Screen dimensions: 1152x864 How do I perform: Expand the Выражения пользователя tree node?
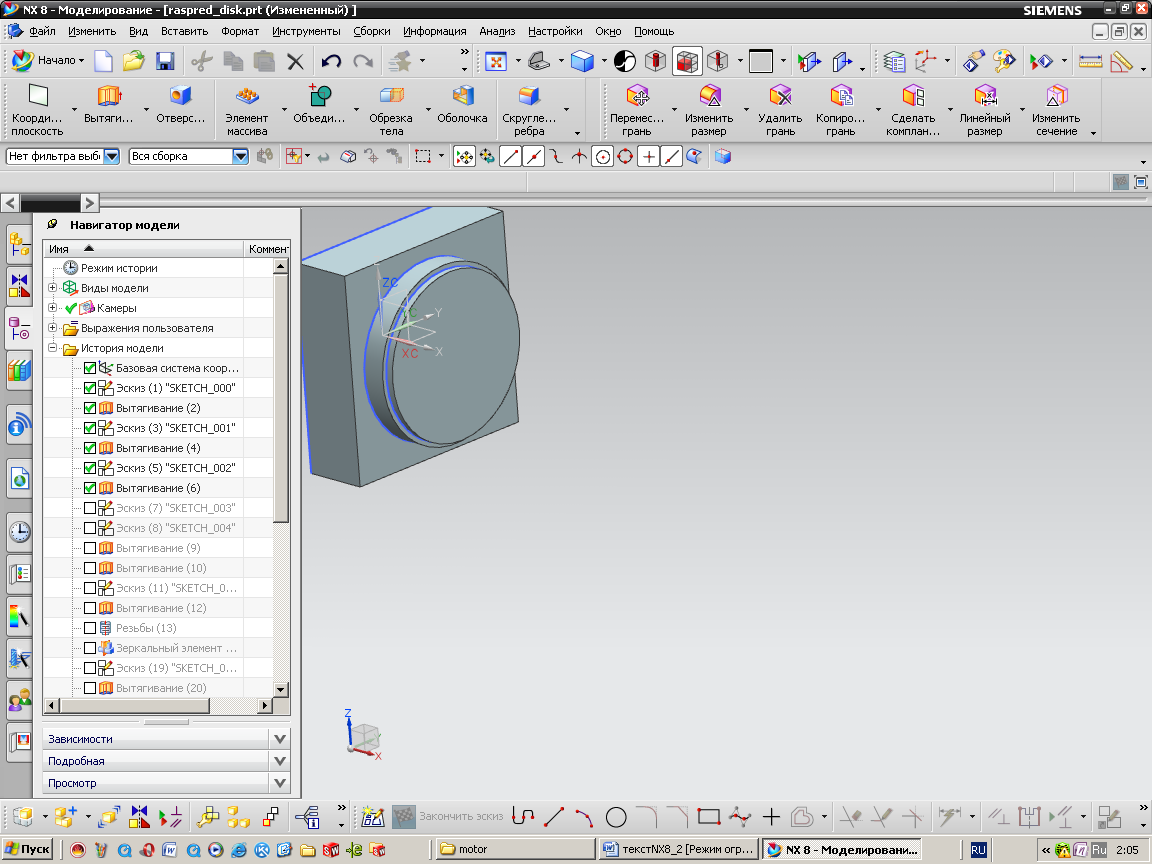click(52, 327)
